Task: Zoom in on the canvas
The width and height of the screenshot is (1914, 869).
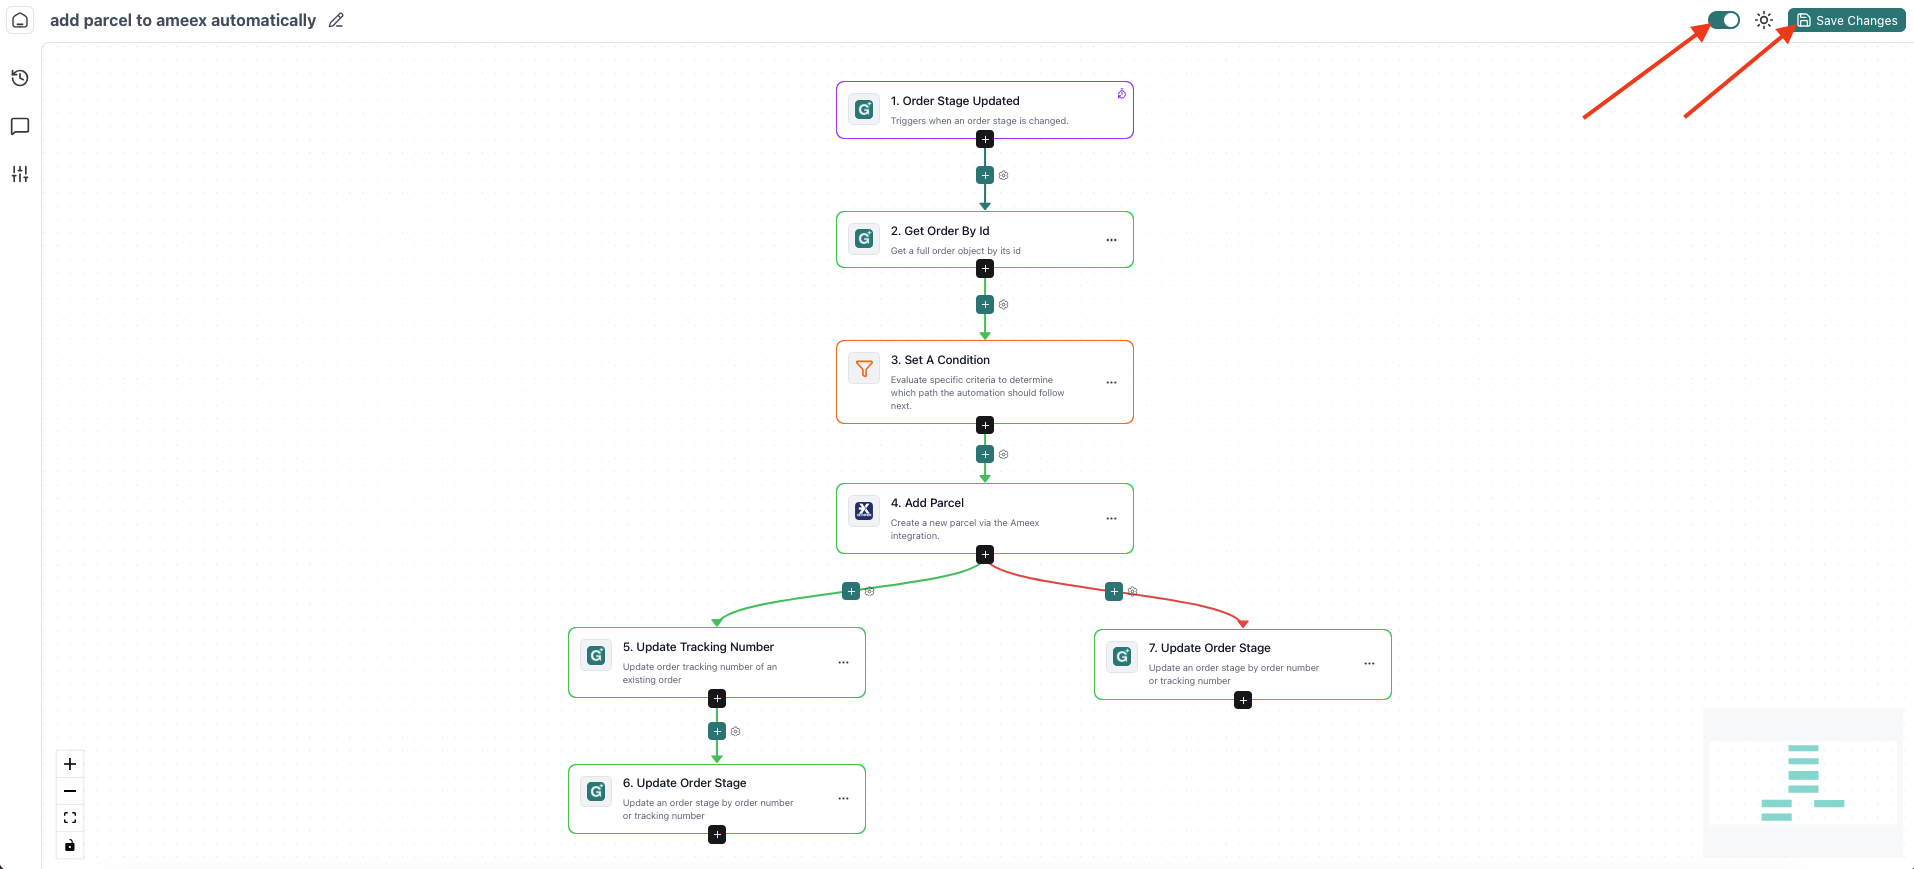Action: tap(70, 764)
